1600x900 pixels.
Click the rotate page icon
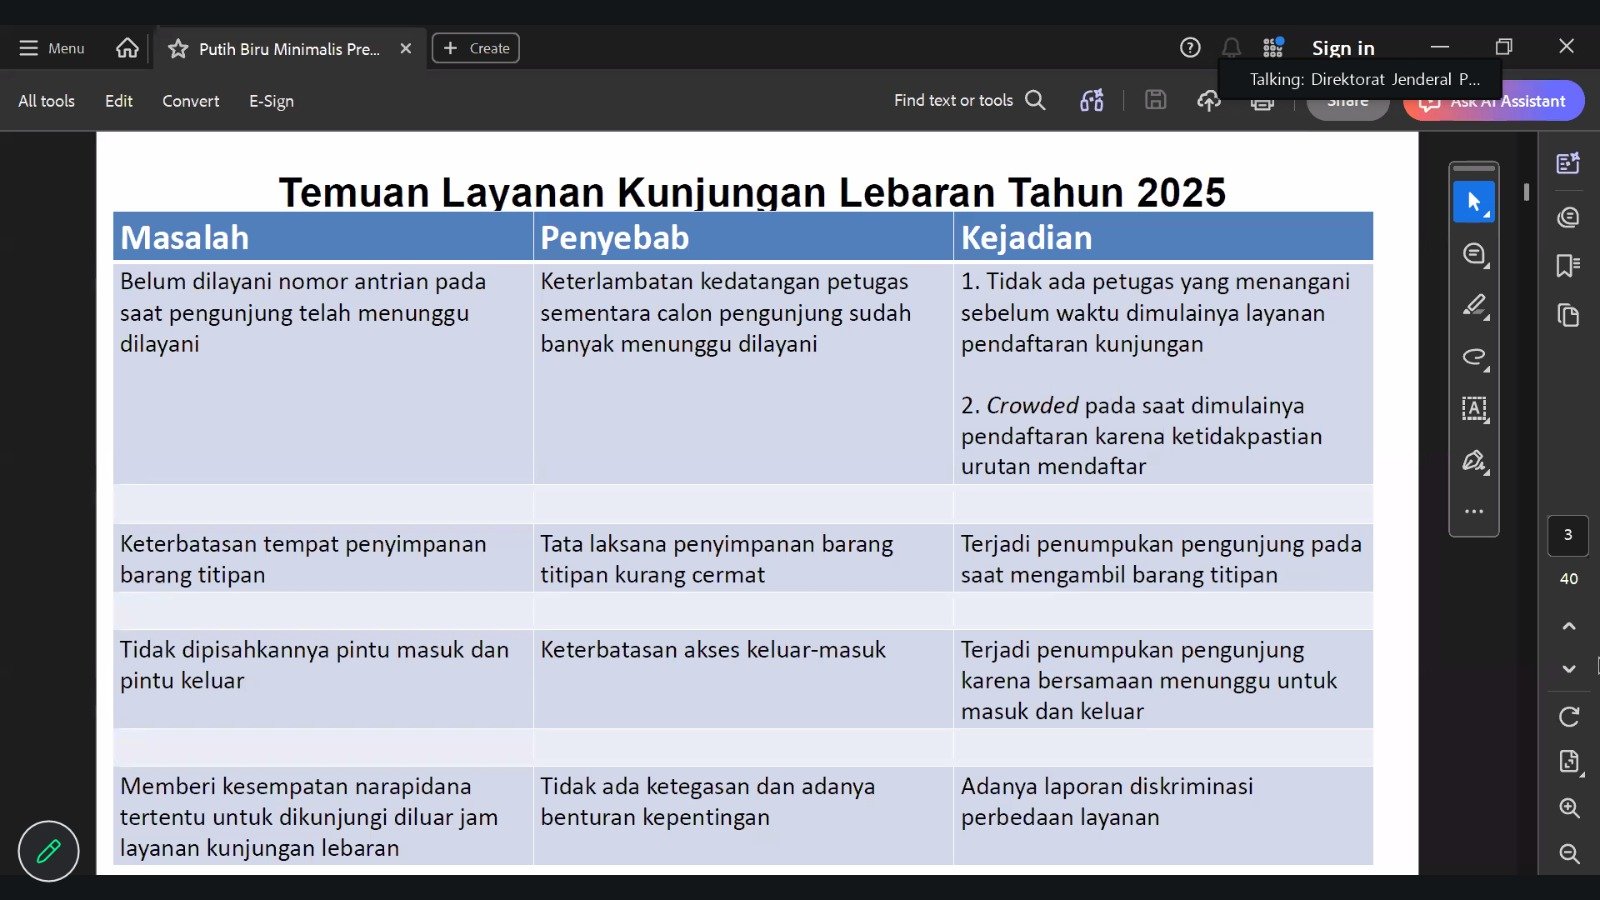coord(1569,716)
